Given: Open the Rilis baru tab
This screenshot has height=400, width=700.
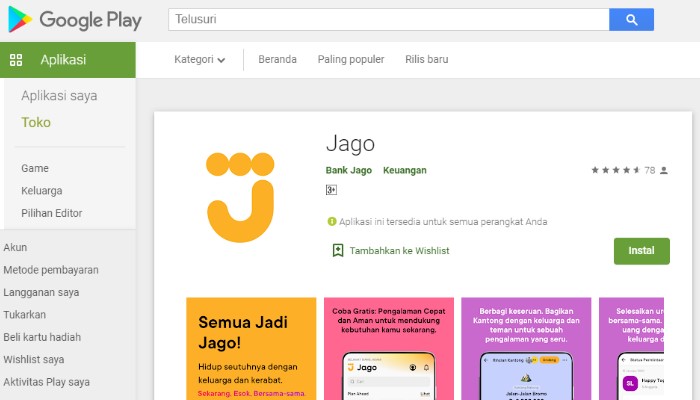Looking at the screenshot, I should pos(427,59).
